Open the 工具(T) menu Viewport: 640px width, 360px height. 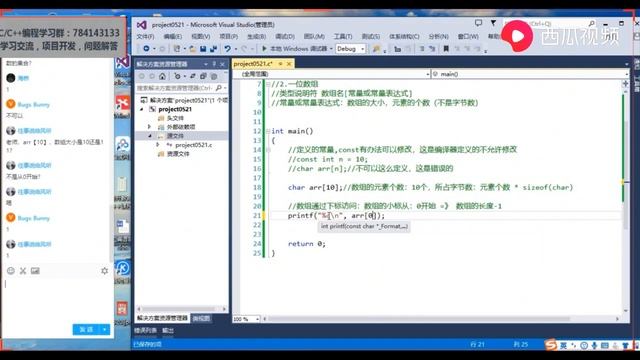coord(343,36)
